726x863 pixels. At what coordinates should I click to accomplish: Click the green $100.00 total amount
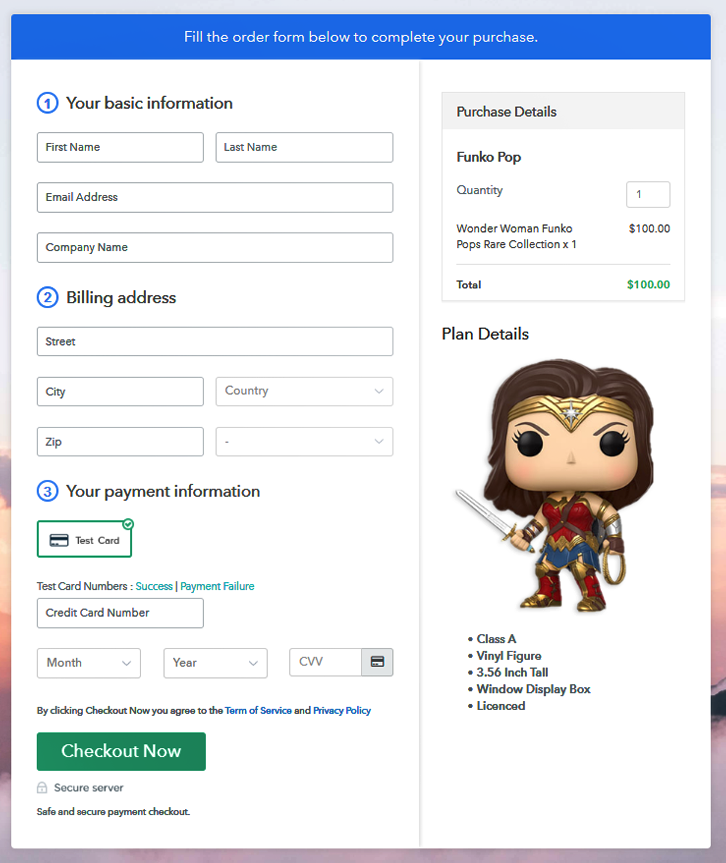[648, 285]
